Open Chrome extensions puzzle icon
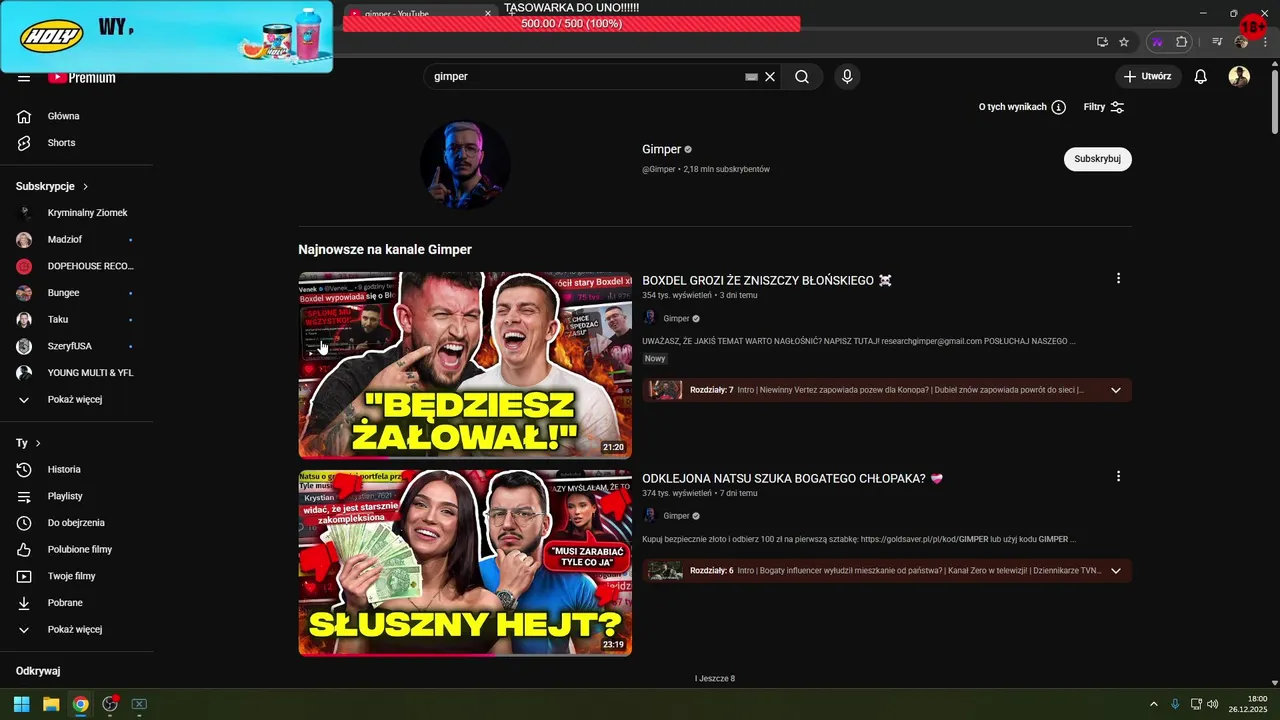 [x=1181, y=42]
